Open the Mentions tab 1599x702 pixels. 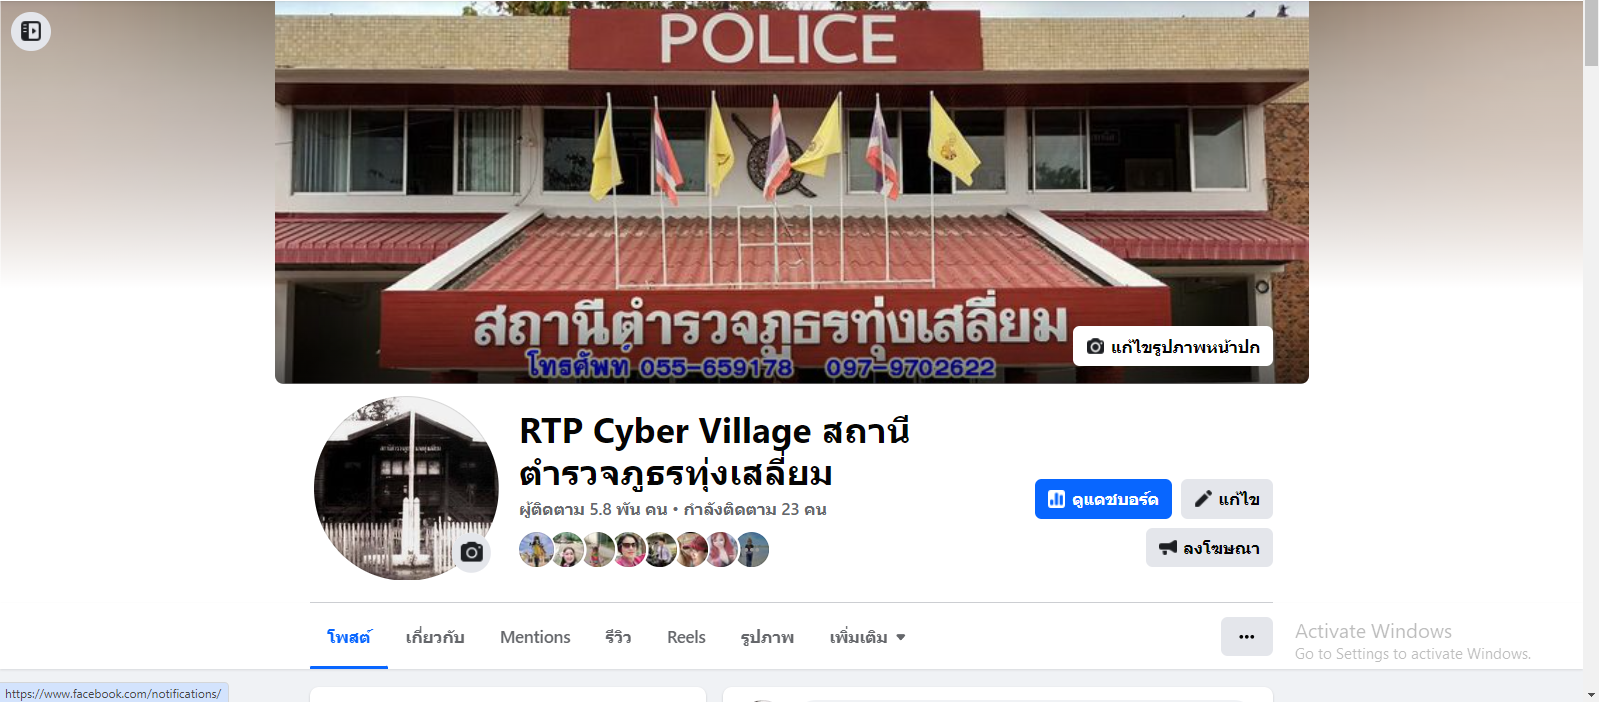(x=535, y=637)
